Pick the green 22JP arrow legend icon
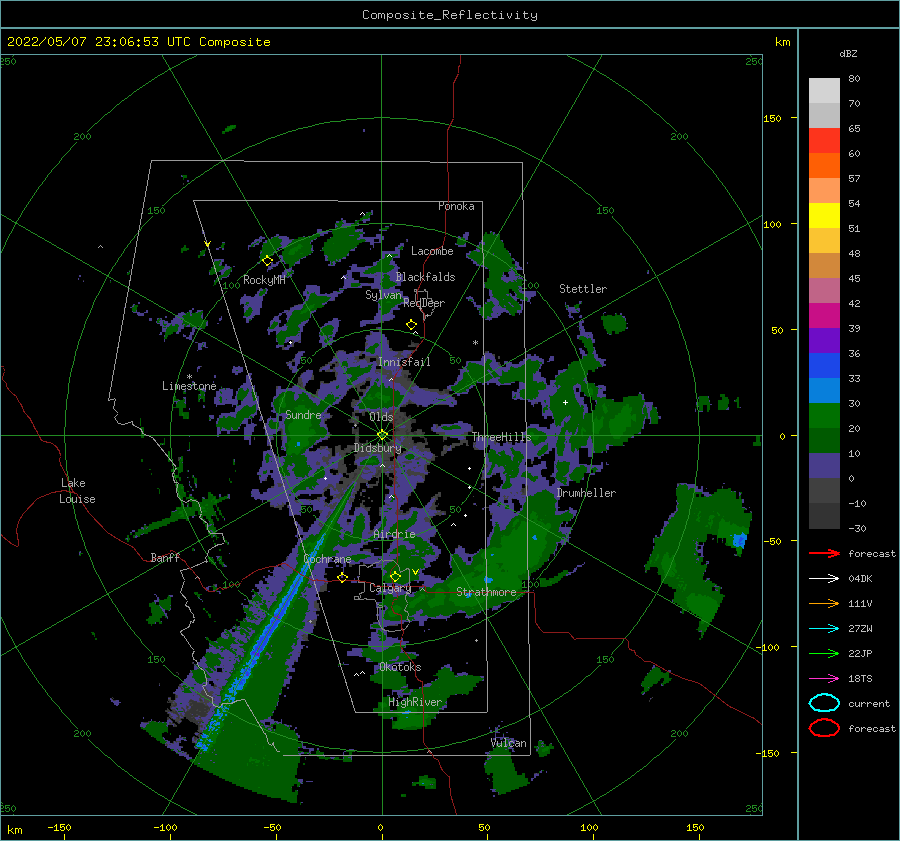The image size is (900, 841). (824, 653)
